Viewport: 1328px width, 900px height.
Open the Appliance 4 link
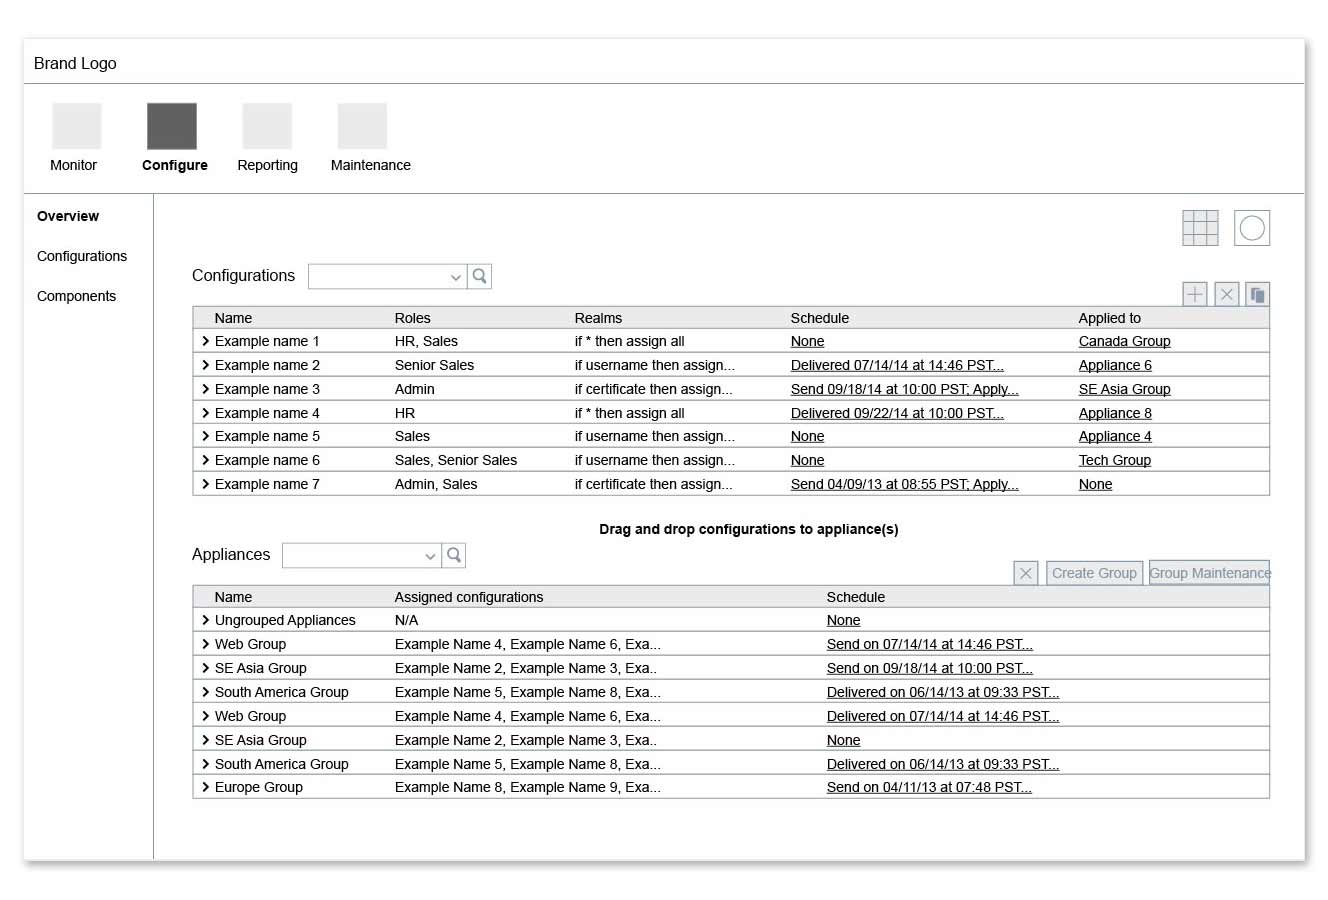click(x=1115, y=436)
